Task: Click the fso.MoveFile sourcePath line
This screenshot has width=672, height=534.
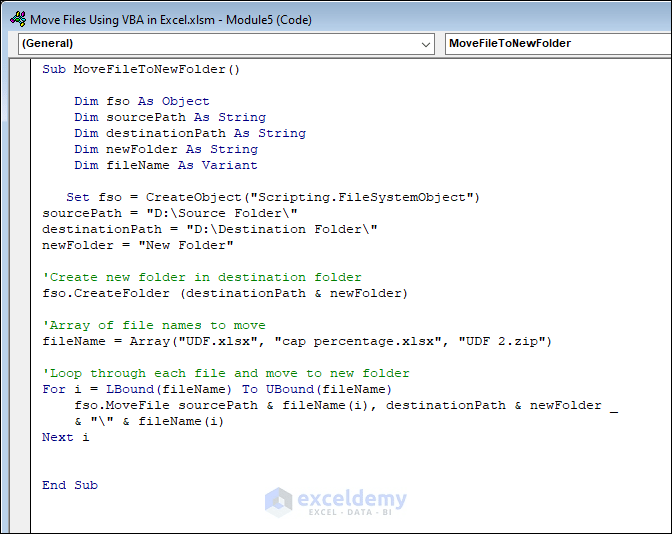Action: pyautogui.click(x=346, y=405)
